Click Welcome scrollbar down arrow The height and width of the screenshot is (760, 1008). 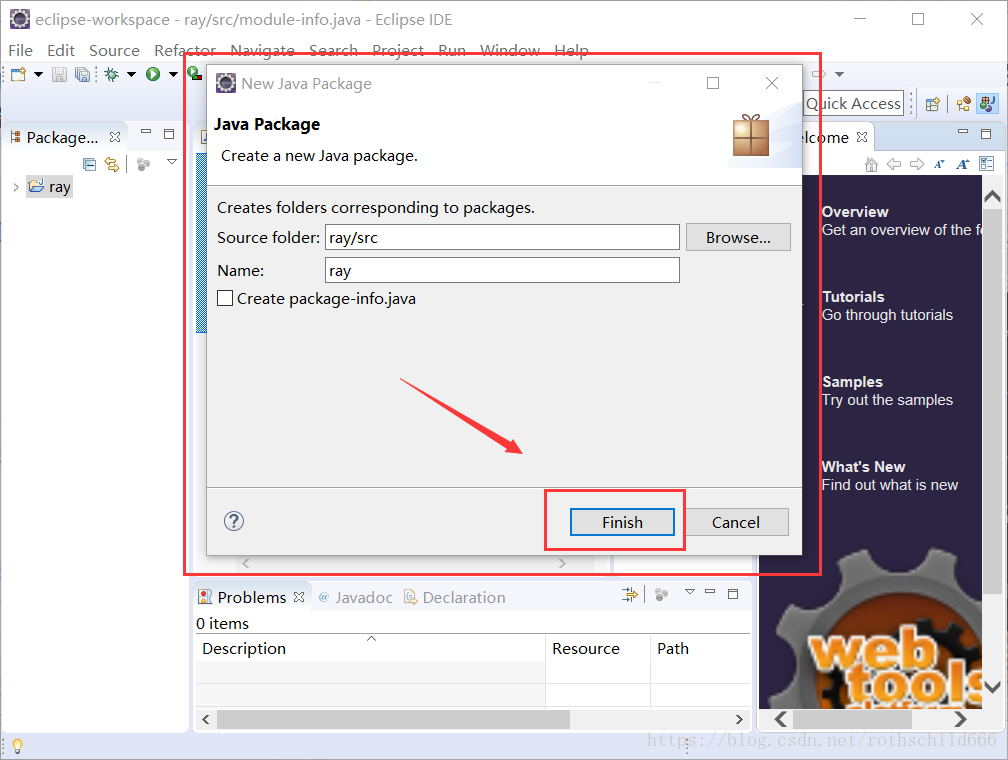coord(992,687)
